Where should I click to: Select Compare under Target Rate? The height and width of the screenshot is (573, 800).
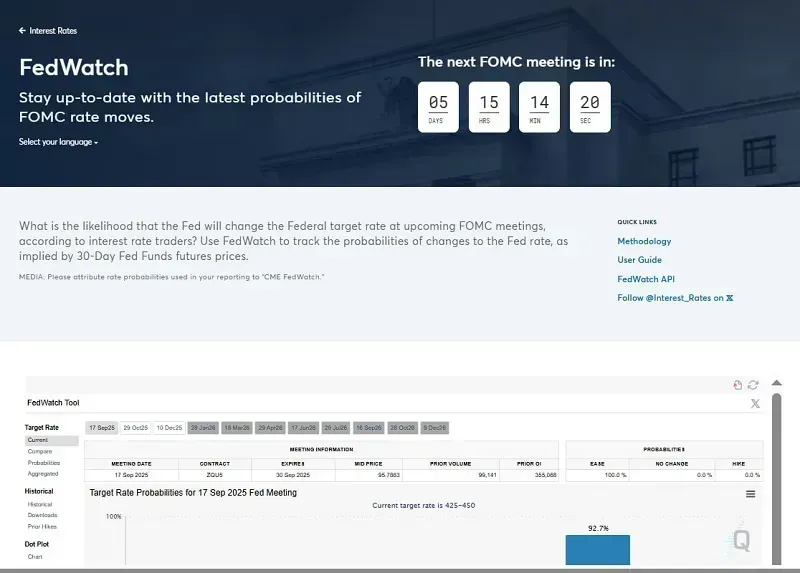[x=40, y=452]
